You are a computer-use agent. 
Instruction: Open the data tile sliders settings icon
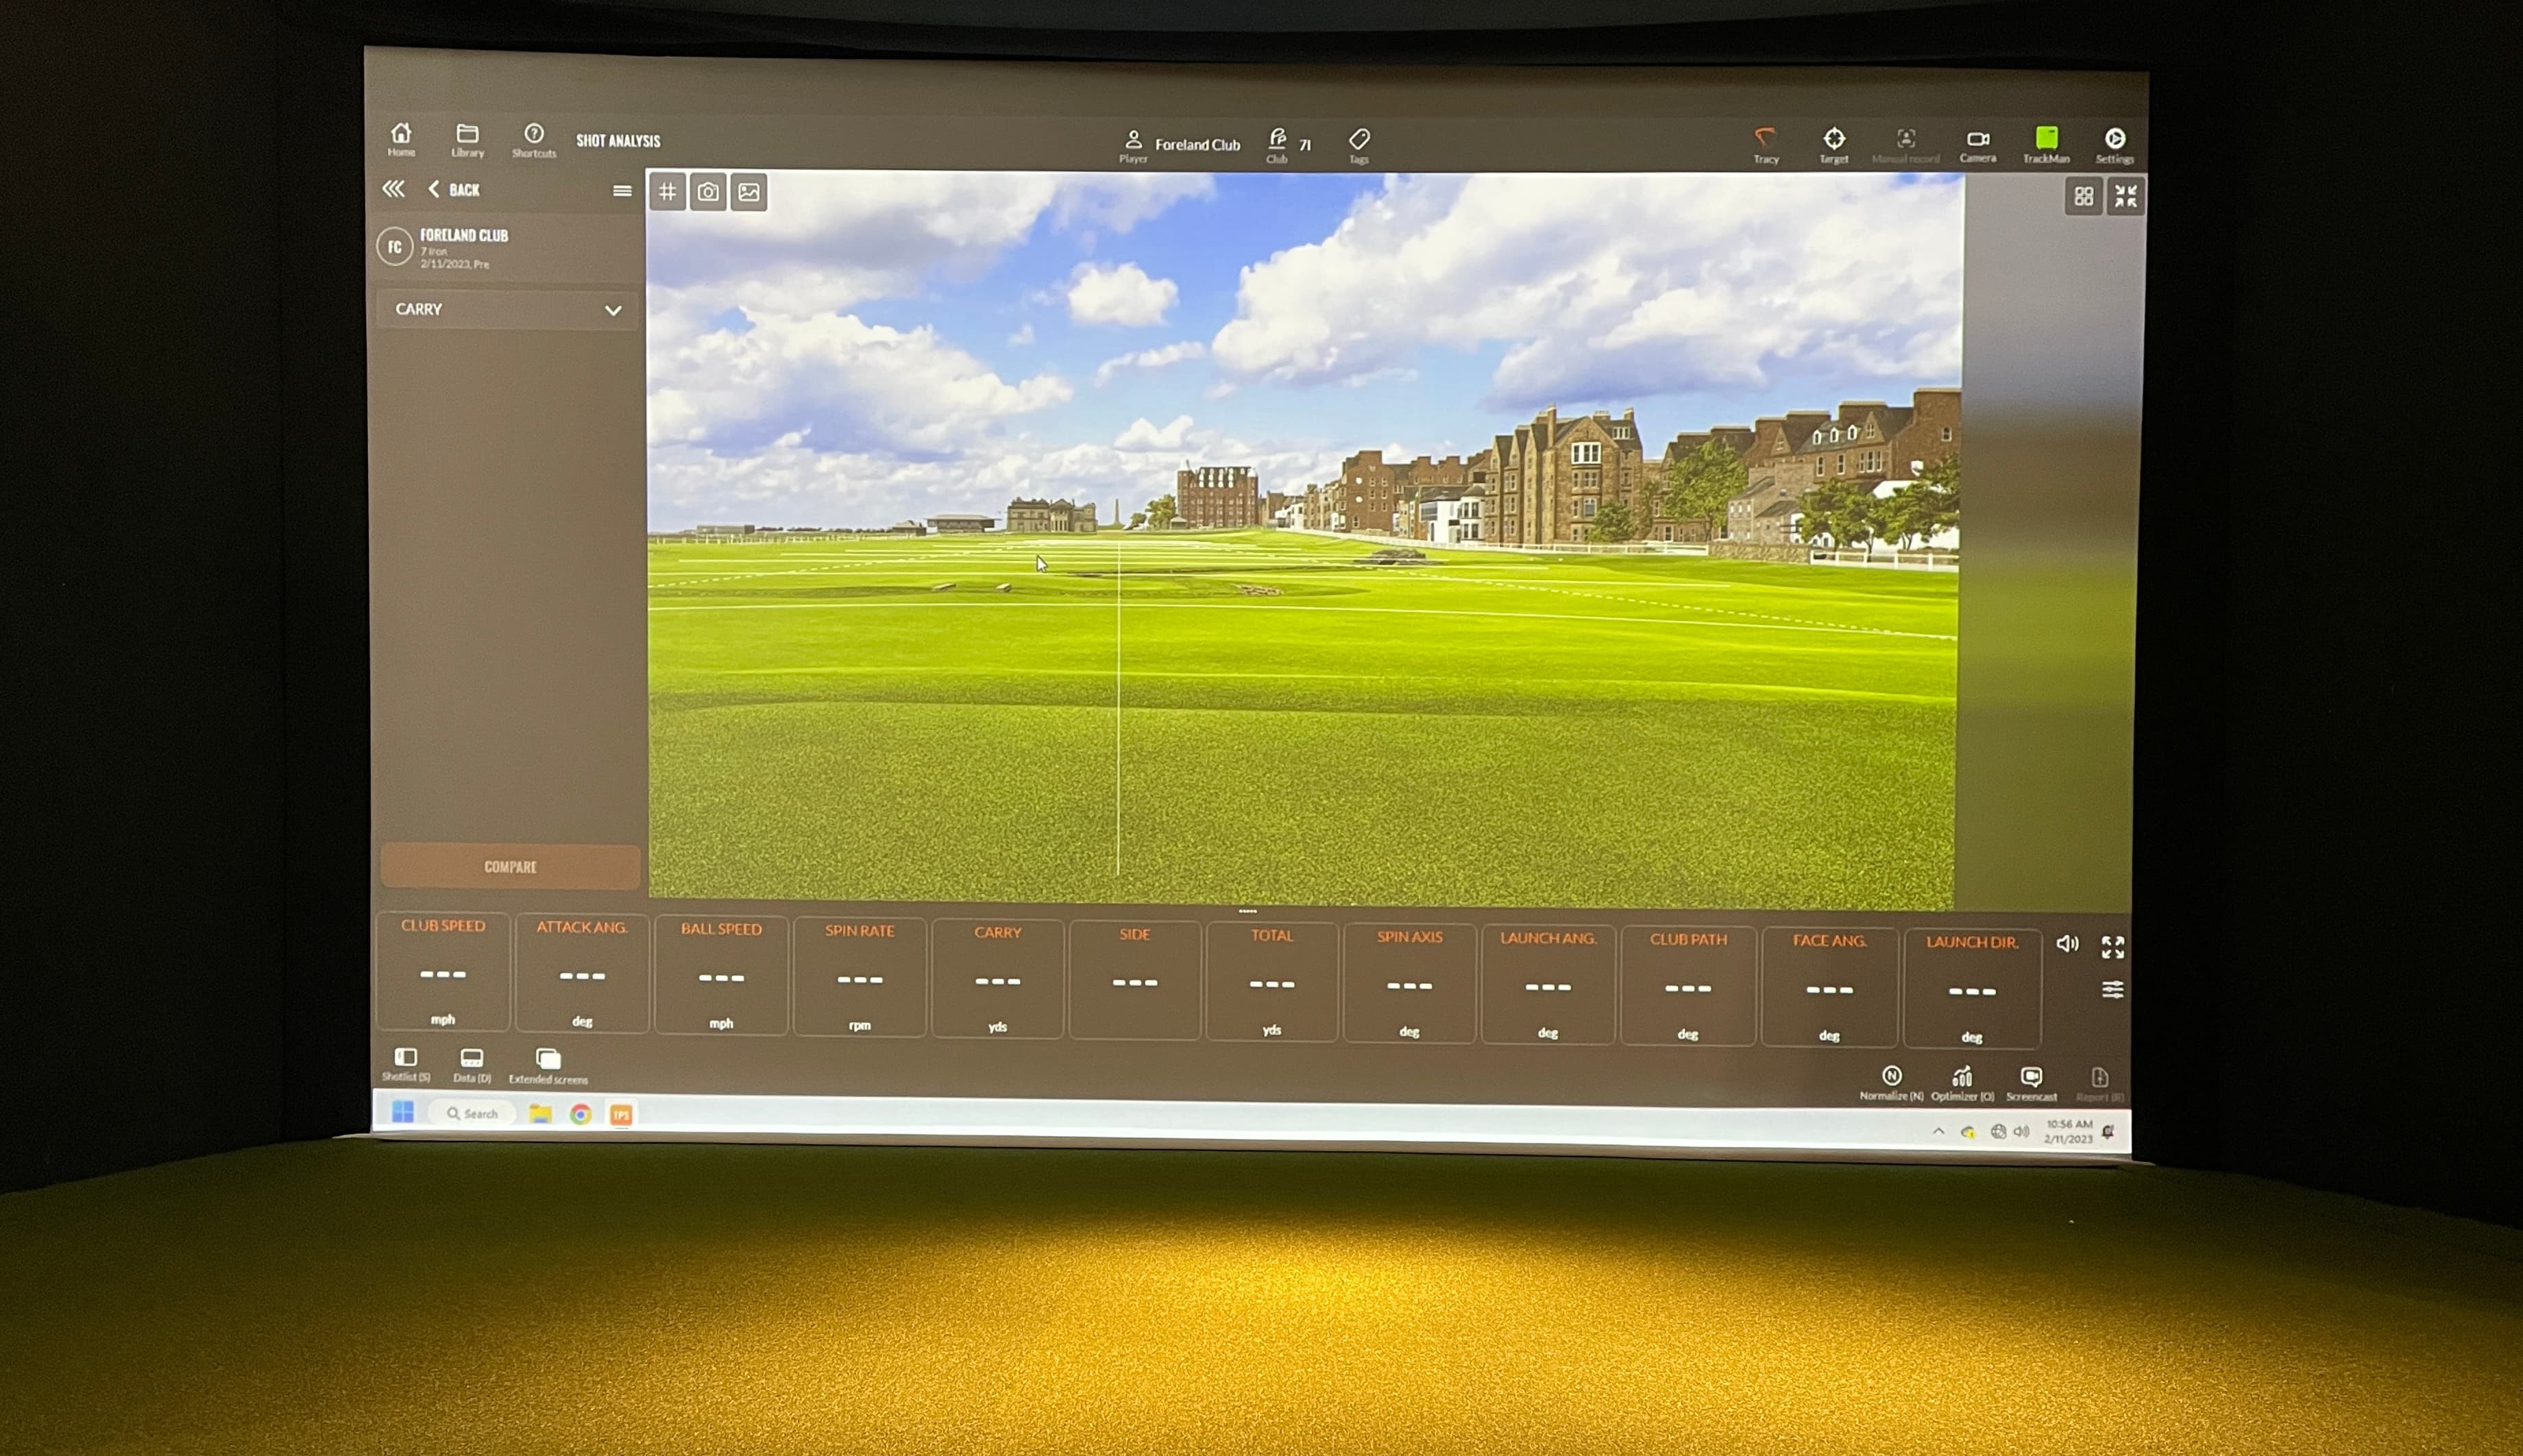click(x=2112, y=990)
